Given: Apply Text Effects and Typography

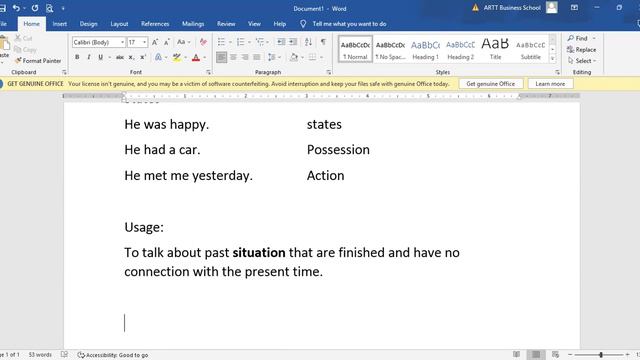Looking at the screenshot, I should point(158,57).
